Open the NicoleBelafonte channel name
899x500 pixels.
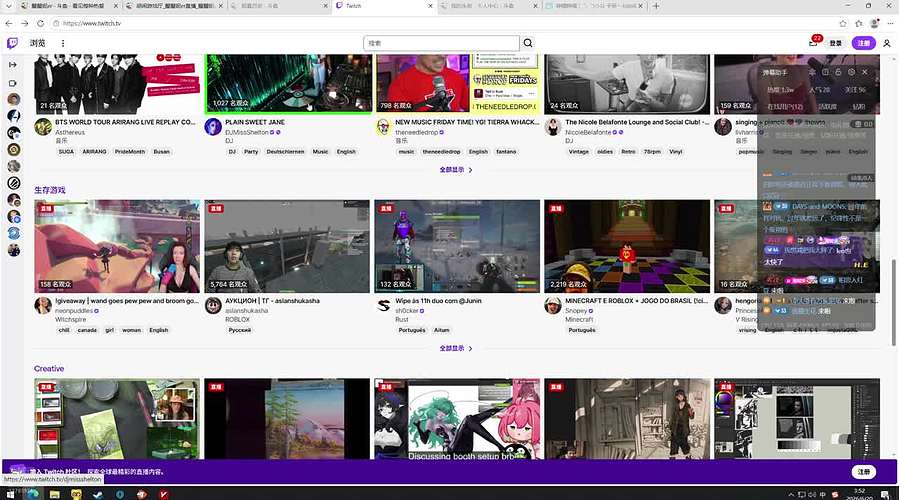point(588,132)
